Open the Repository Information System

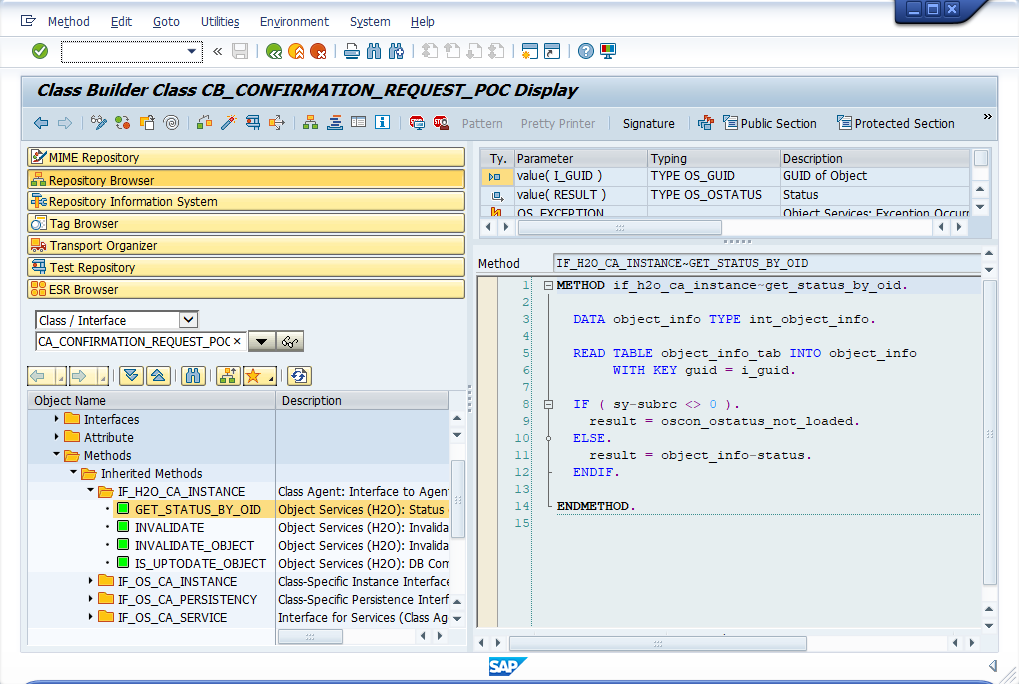pyautogui.click(x=246, y=201)
